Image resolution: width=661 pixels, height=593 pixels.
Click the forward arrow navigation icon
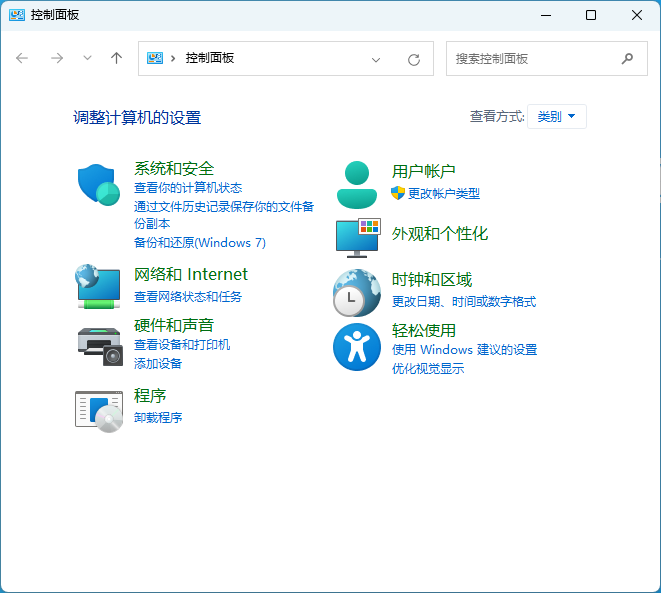click(57, 58)
